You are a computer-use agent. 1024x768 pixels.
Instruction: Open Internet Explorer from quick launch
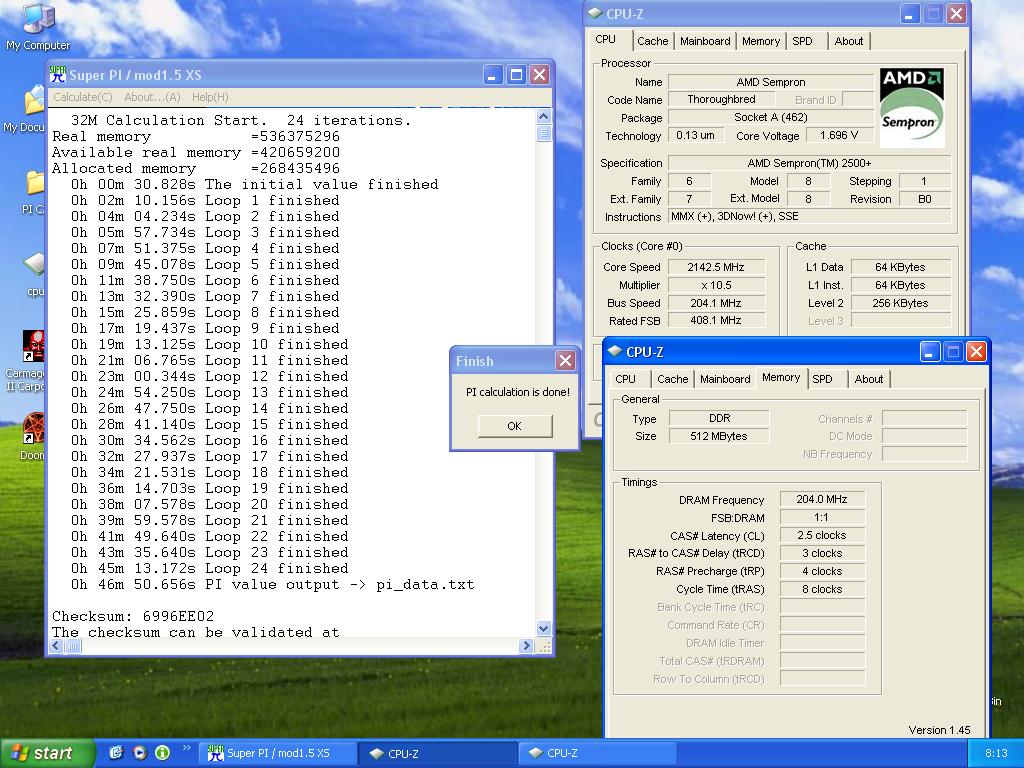[x=116, y=752]
